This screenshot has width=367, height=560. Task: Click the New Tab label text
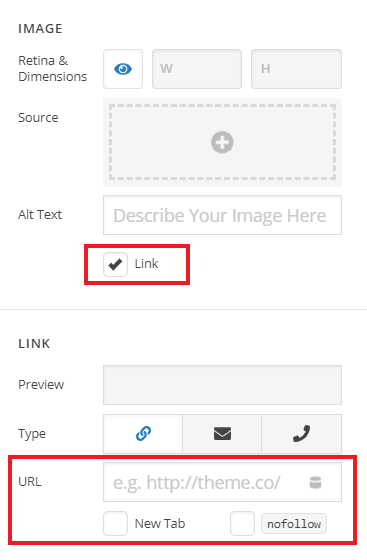[160, 524]
